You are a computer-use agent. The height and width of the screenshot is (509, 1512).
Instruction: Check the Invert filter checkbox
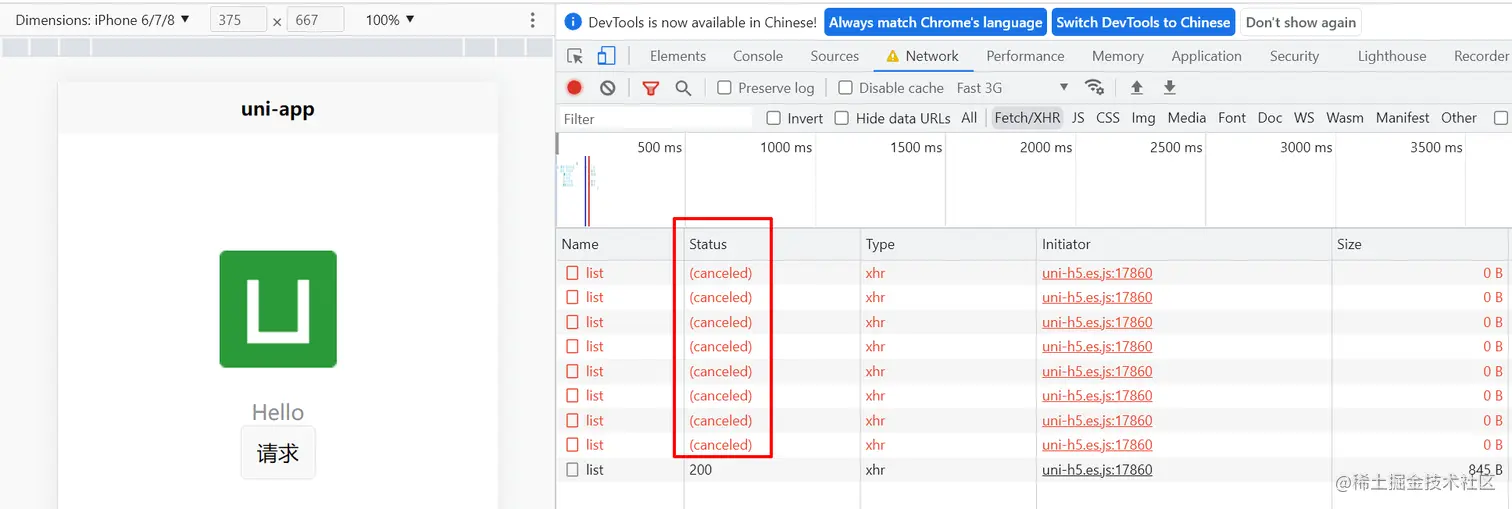point(773,118)
